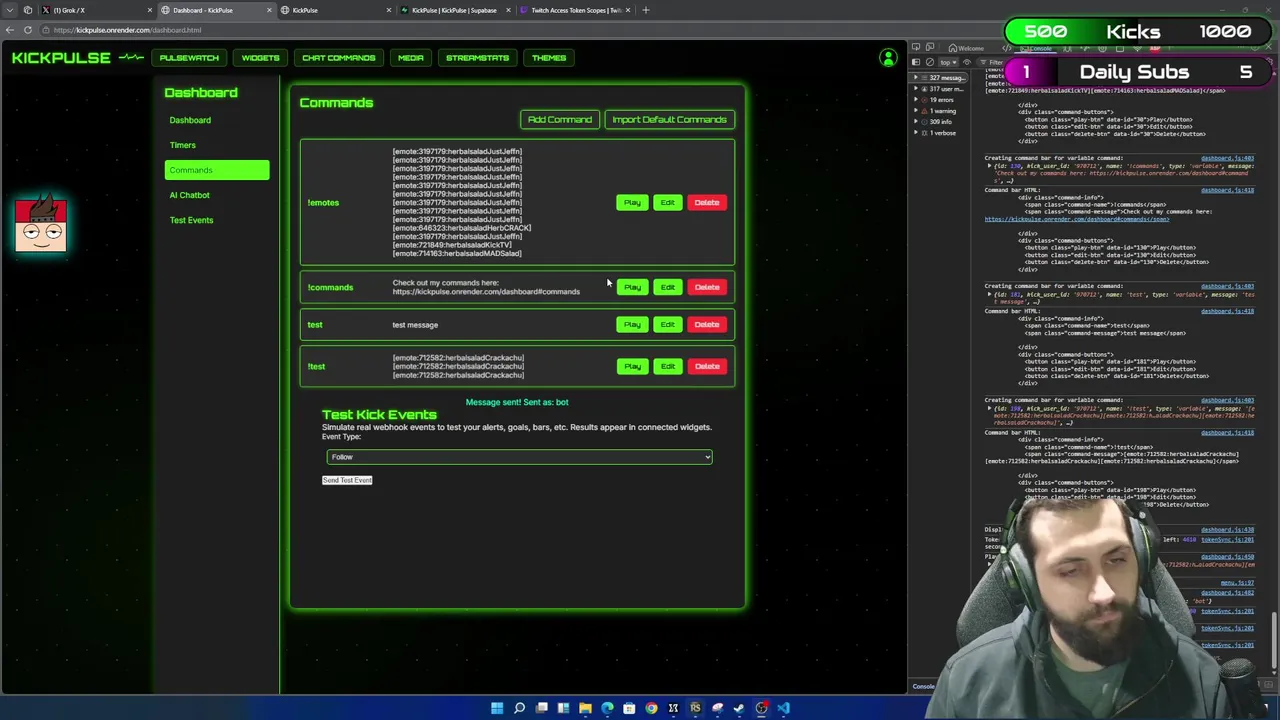Open Google Chrome from the taskbar
This screenshot has height=720, width=1280.
tap(651, 708)
